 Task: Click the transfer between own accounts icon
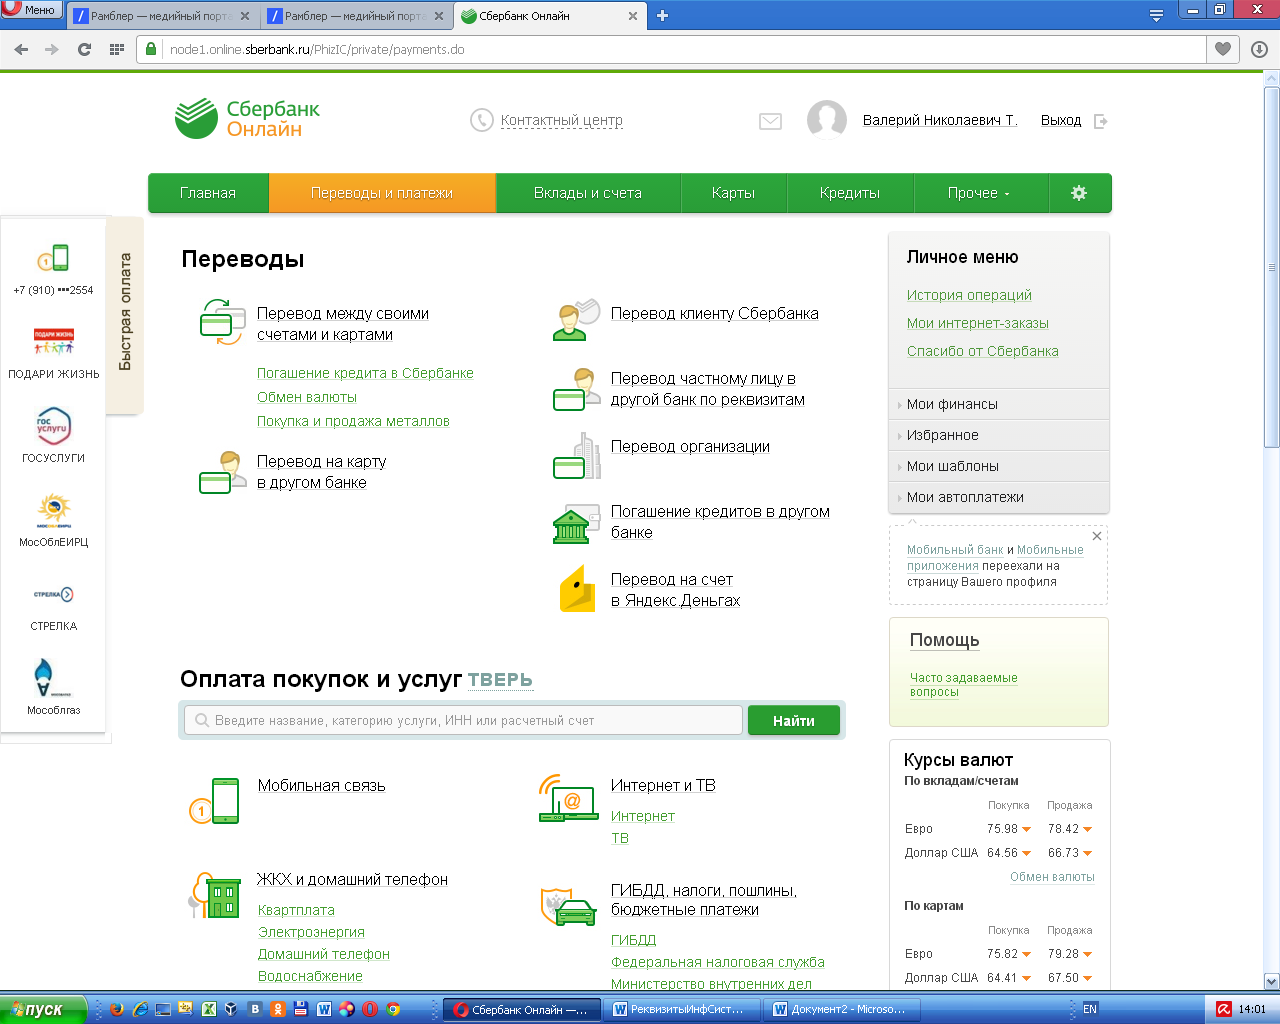pos(222,322)
